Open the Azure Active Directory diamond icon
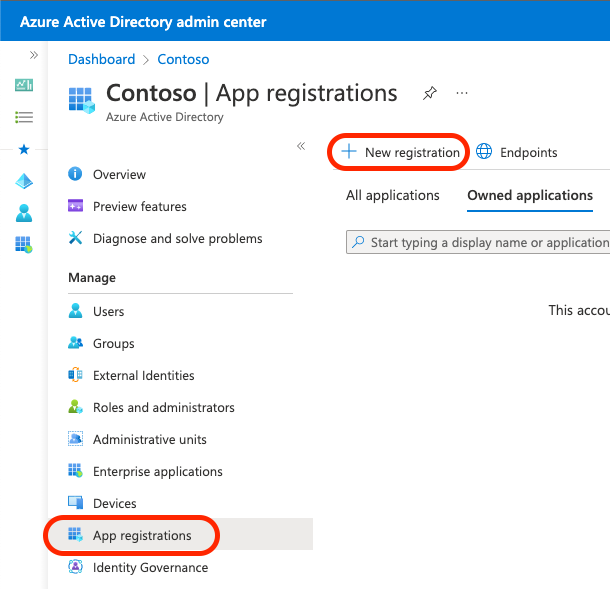 (24, 181)
